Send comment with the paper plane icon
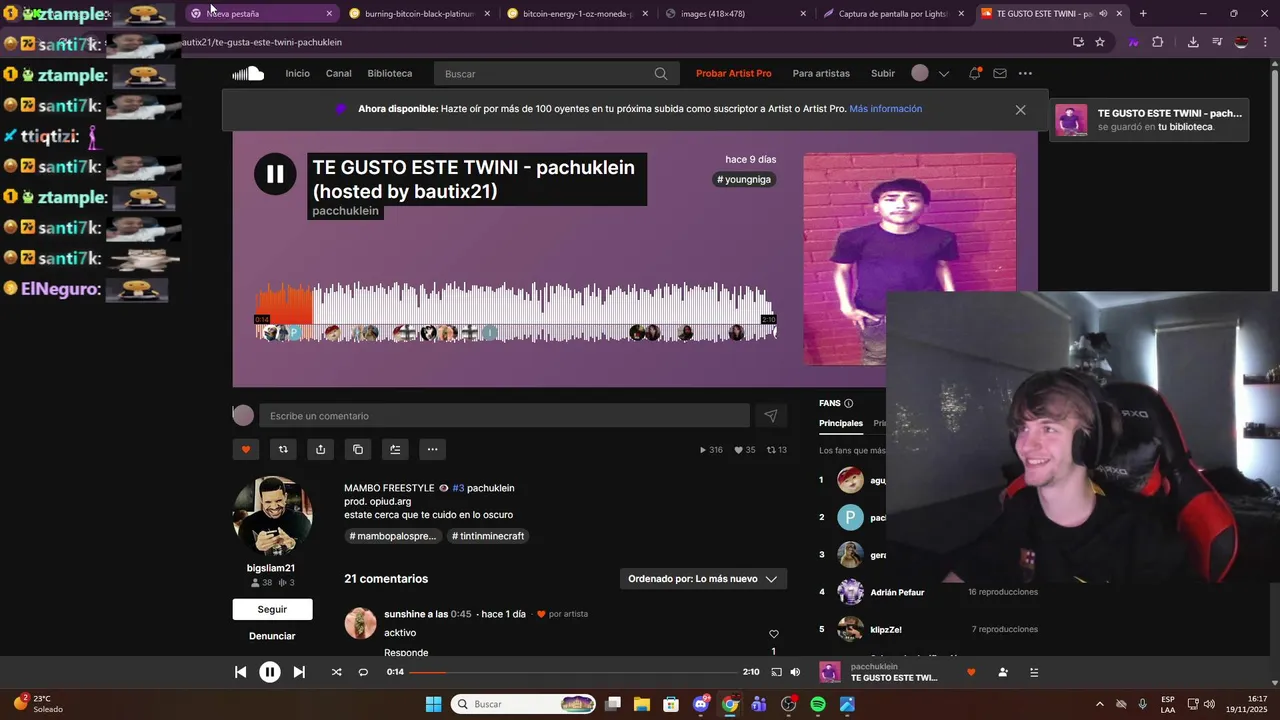The width and height of the screenshot is (1280, 720). (x=771, y=416)
